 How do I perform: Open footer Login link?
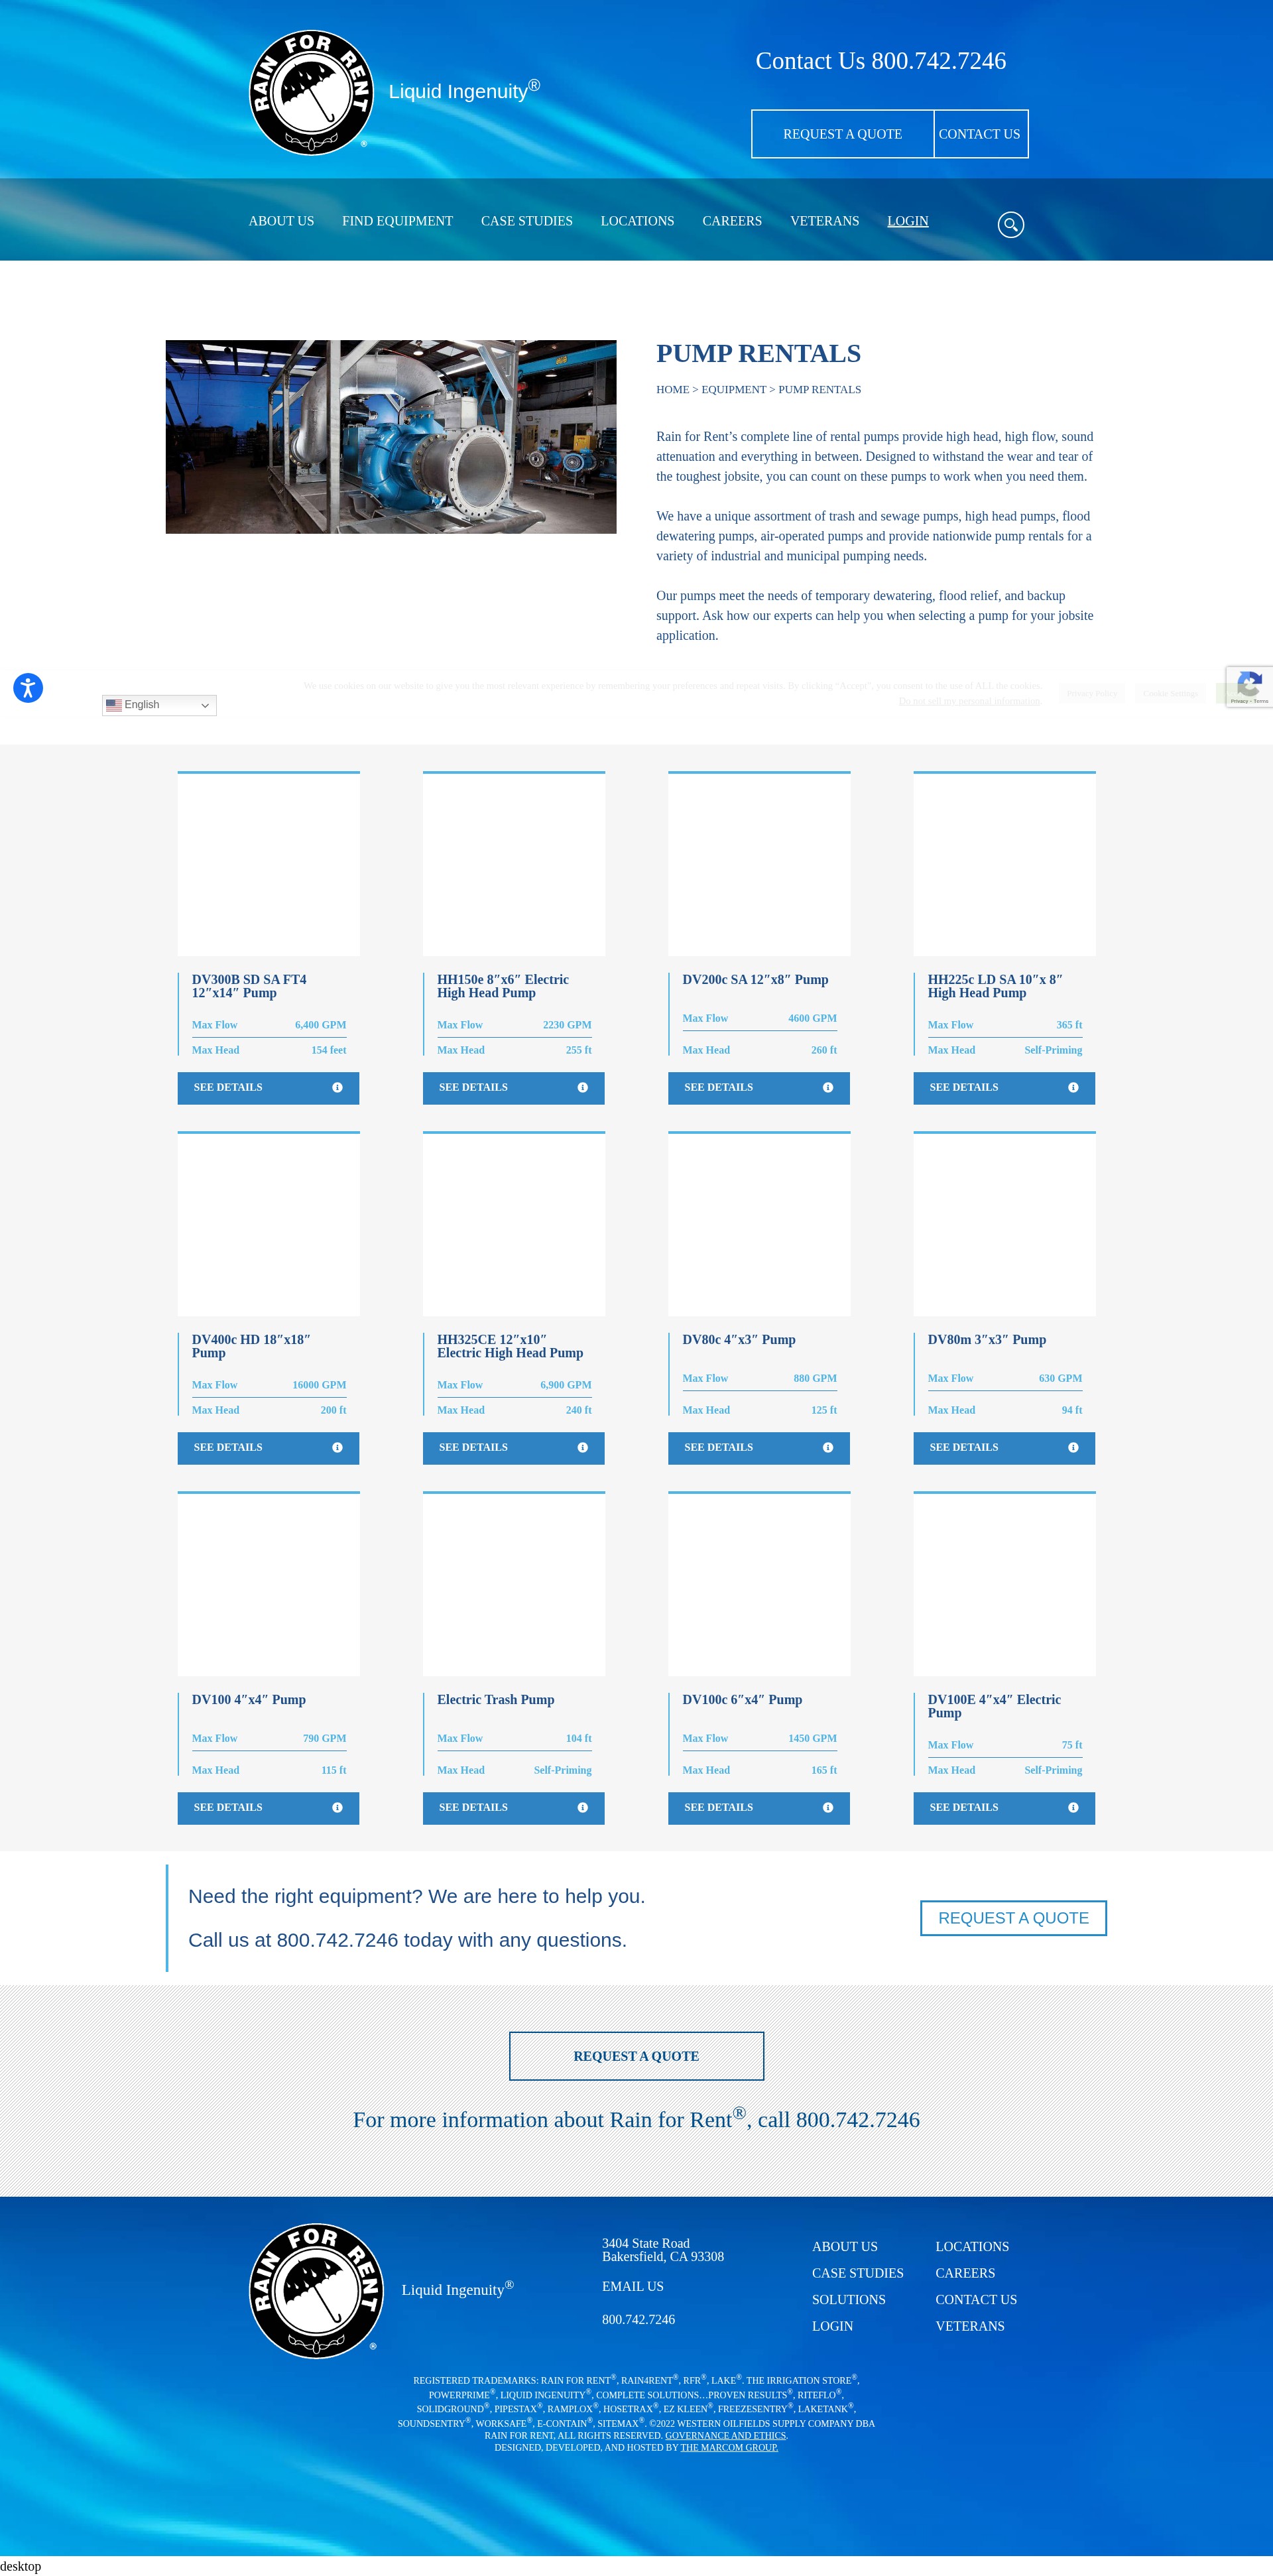pos(832,2326)
